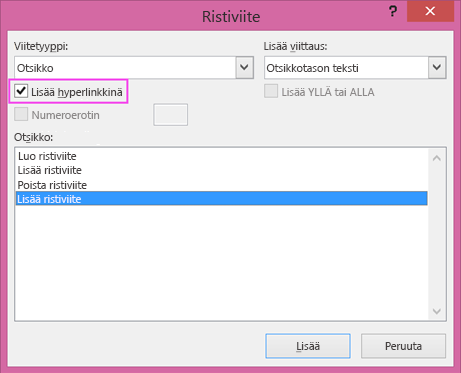Image resolution: width=461 pixels, height=373 pixels.
Task: Close the Ristiviite dialog
Action: coord(430,11)
